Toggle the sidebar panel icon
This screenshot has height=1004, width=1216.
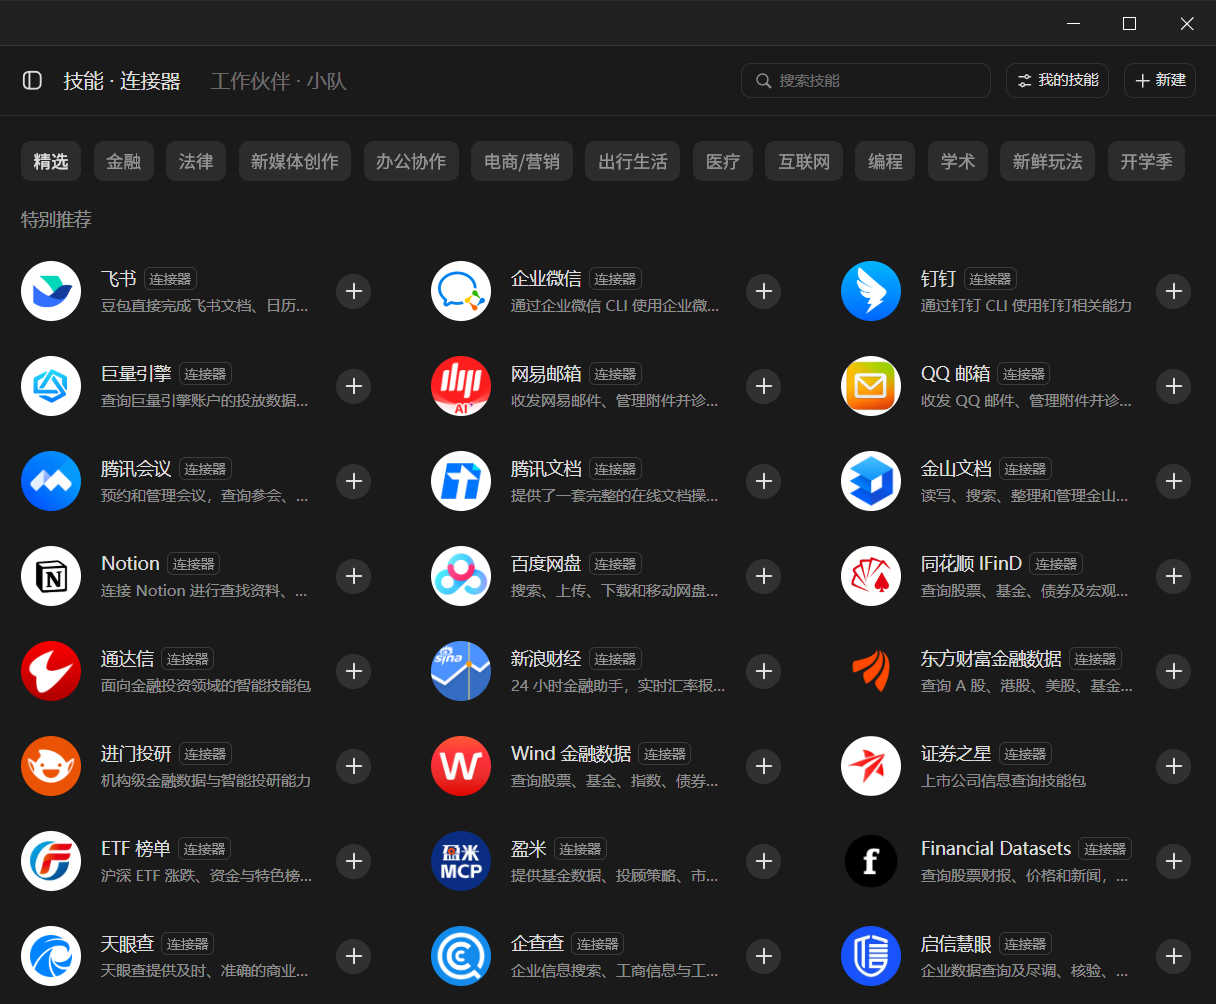(32, 80)
